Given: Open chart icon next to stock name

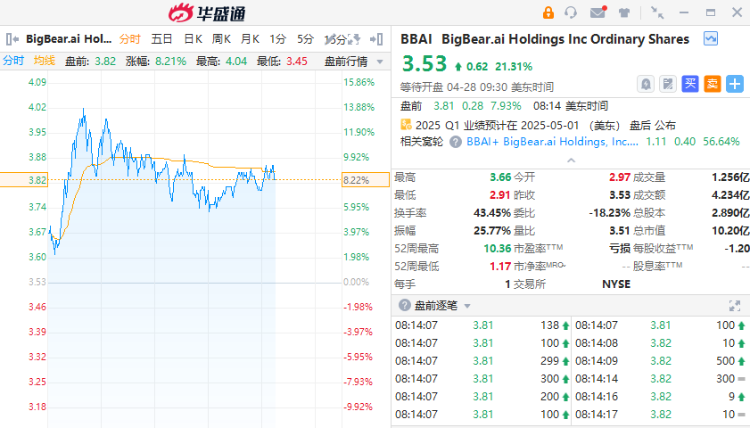Looking at the screenshot, I should click(x=710, y=39).
